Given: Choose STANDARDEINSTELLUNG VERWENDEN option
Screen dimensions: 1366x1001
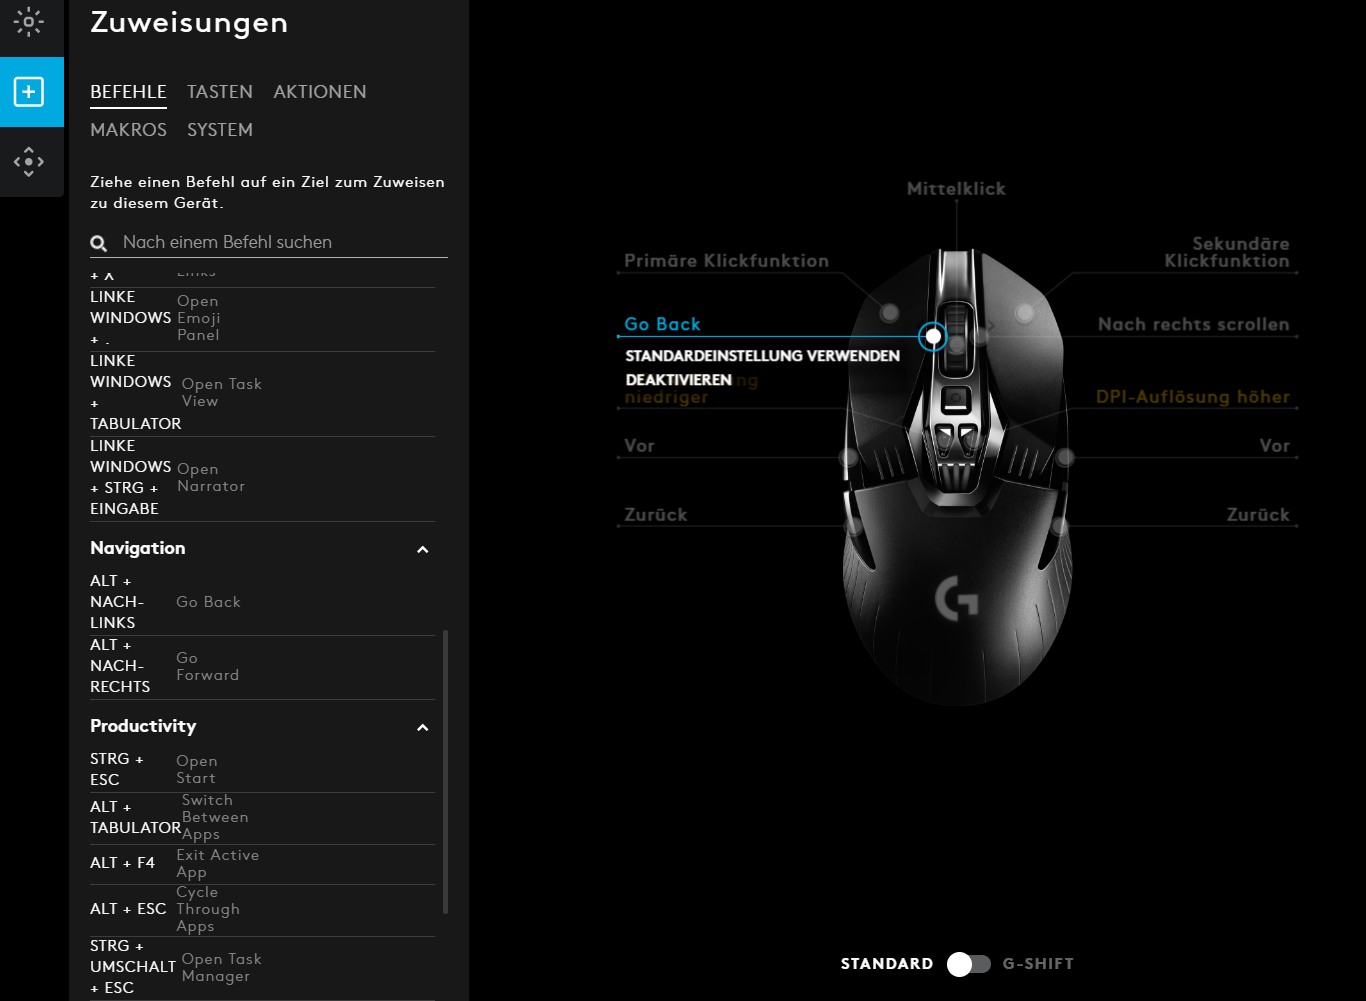Looking at the screenshot, I should (x=762, y=356).
